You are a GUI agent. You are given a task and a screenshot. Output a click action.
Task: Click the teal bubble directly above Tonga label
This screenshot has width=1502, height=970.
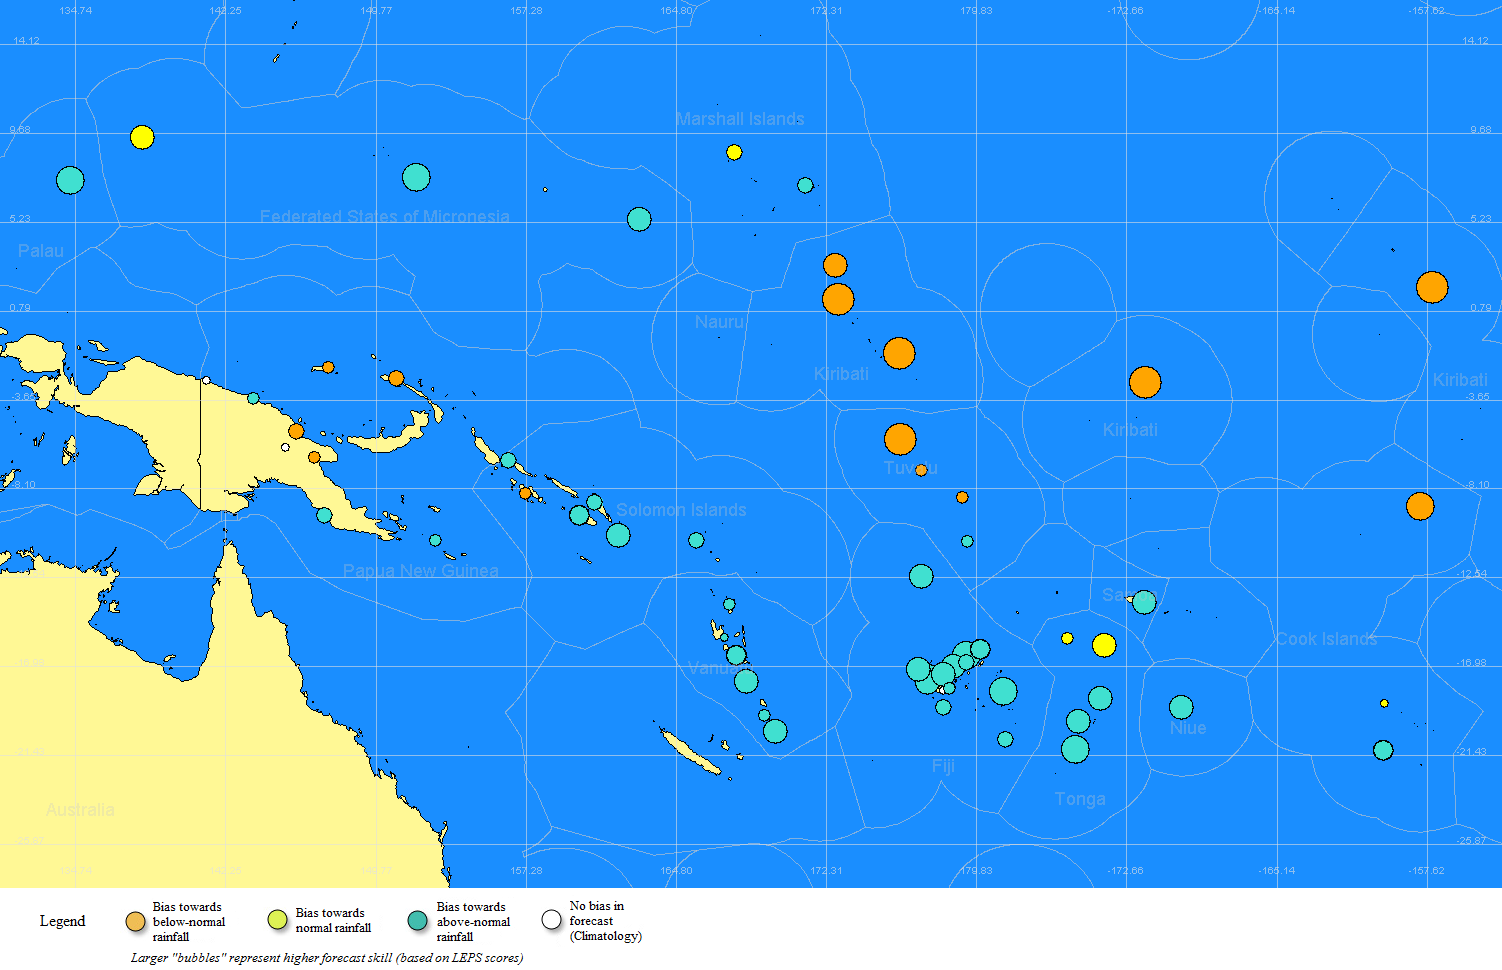click(x=1075, y=749)
